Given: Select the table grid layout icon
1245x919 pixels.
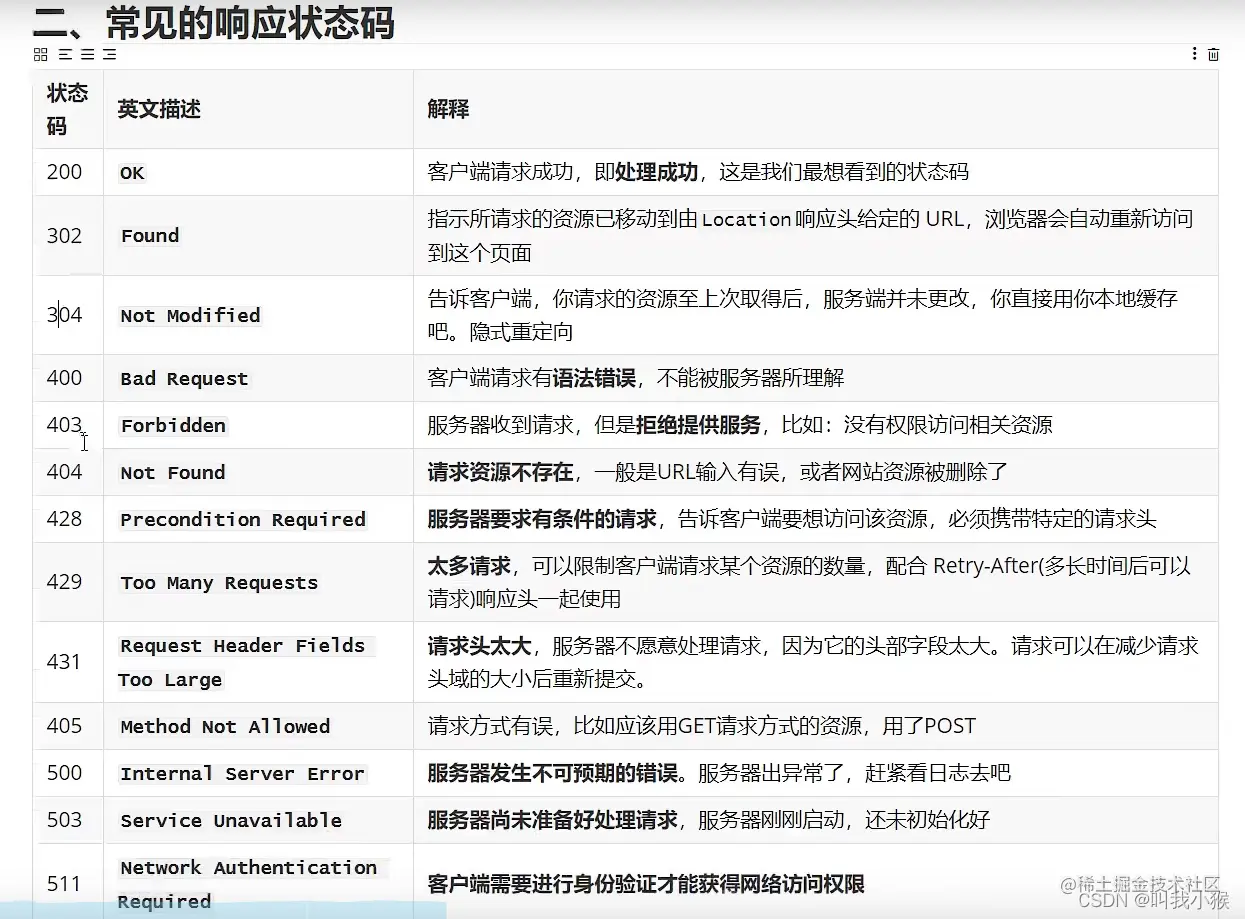Looking at the screenshot, I should tap(40, 54).
